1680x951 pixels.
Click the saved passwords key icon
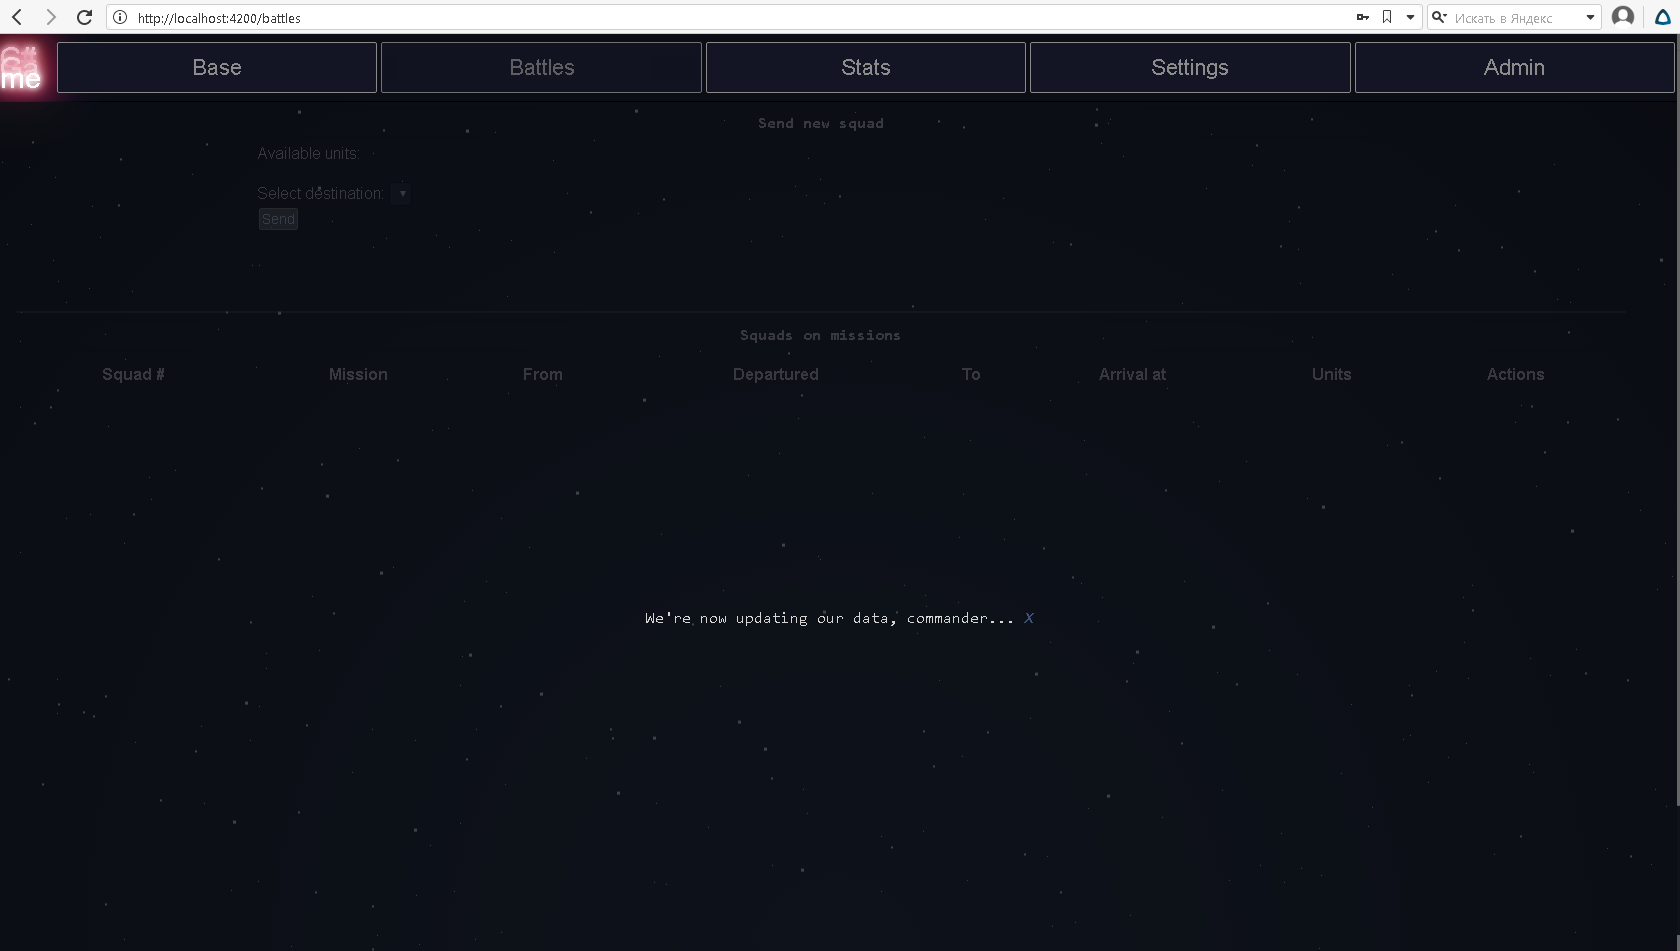coord(1362,17)
